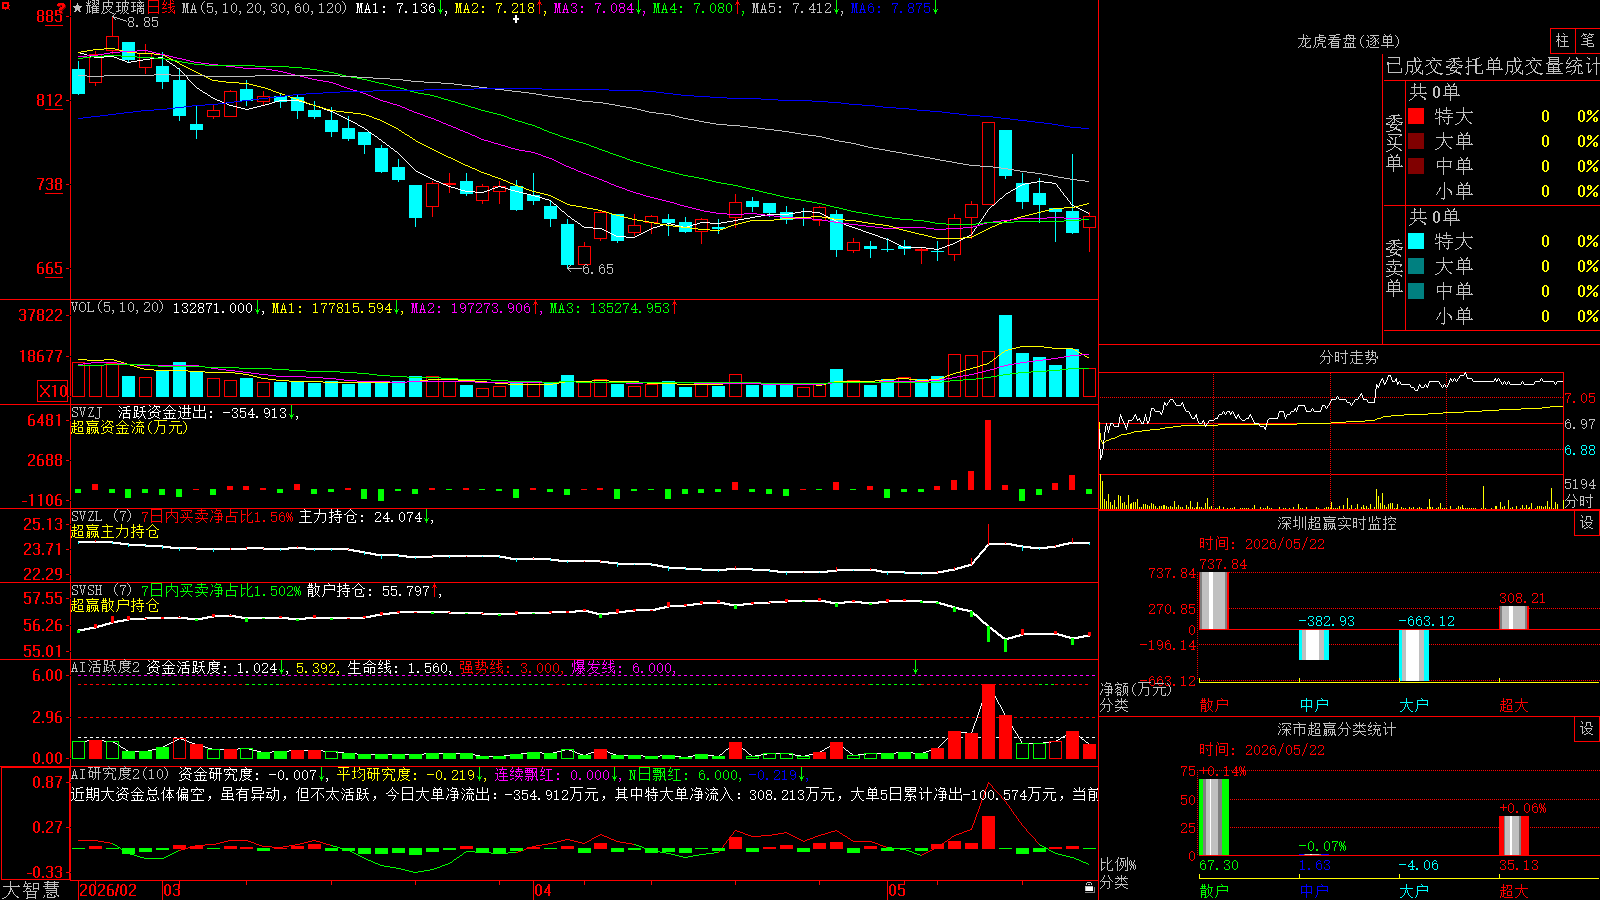Open 设 settings for 深圳超赢实时监控
The image size is (1600, 900).
point(1587,523)
